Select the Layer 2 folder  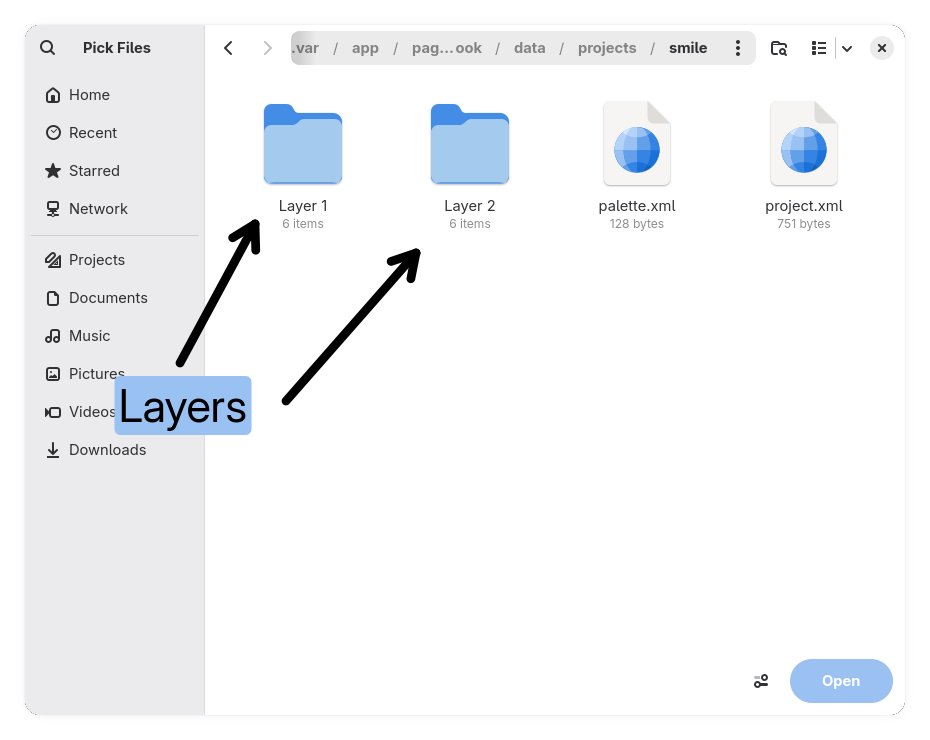[x=470, y=166]
